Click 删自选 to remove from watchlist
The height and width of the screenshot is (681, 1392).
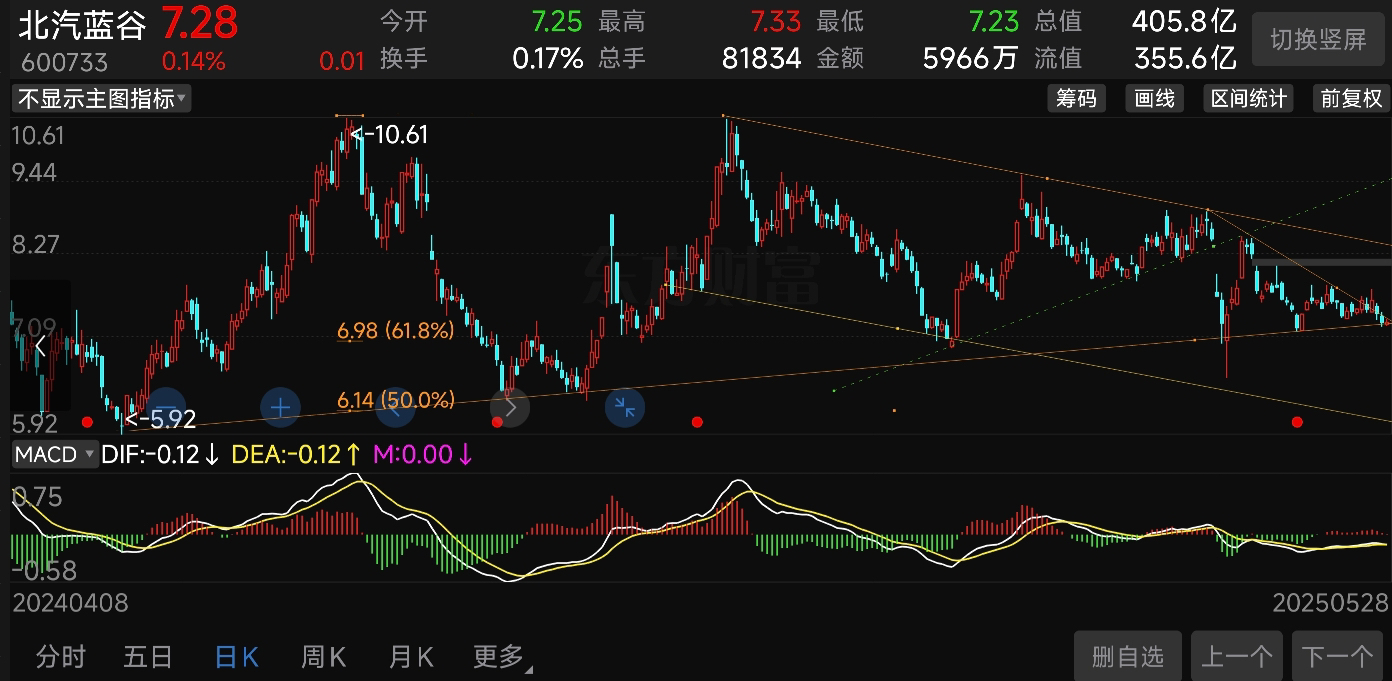click(1128, 656)
